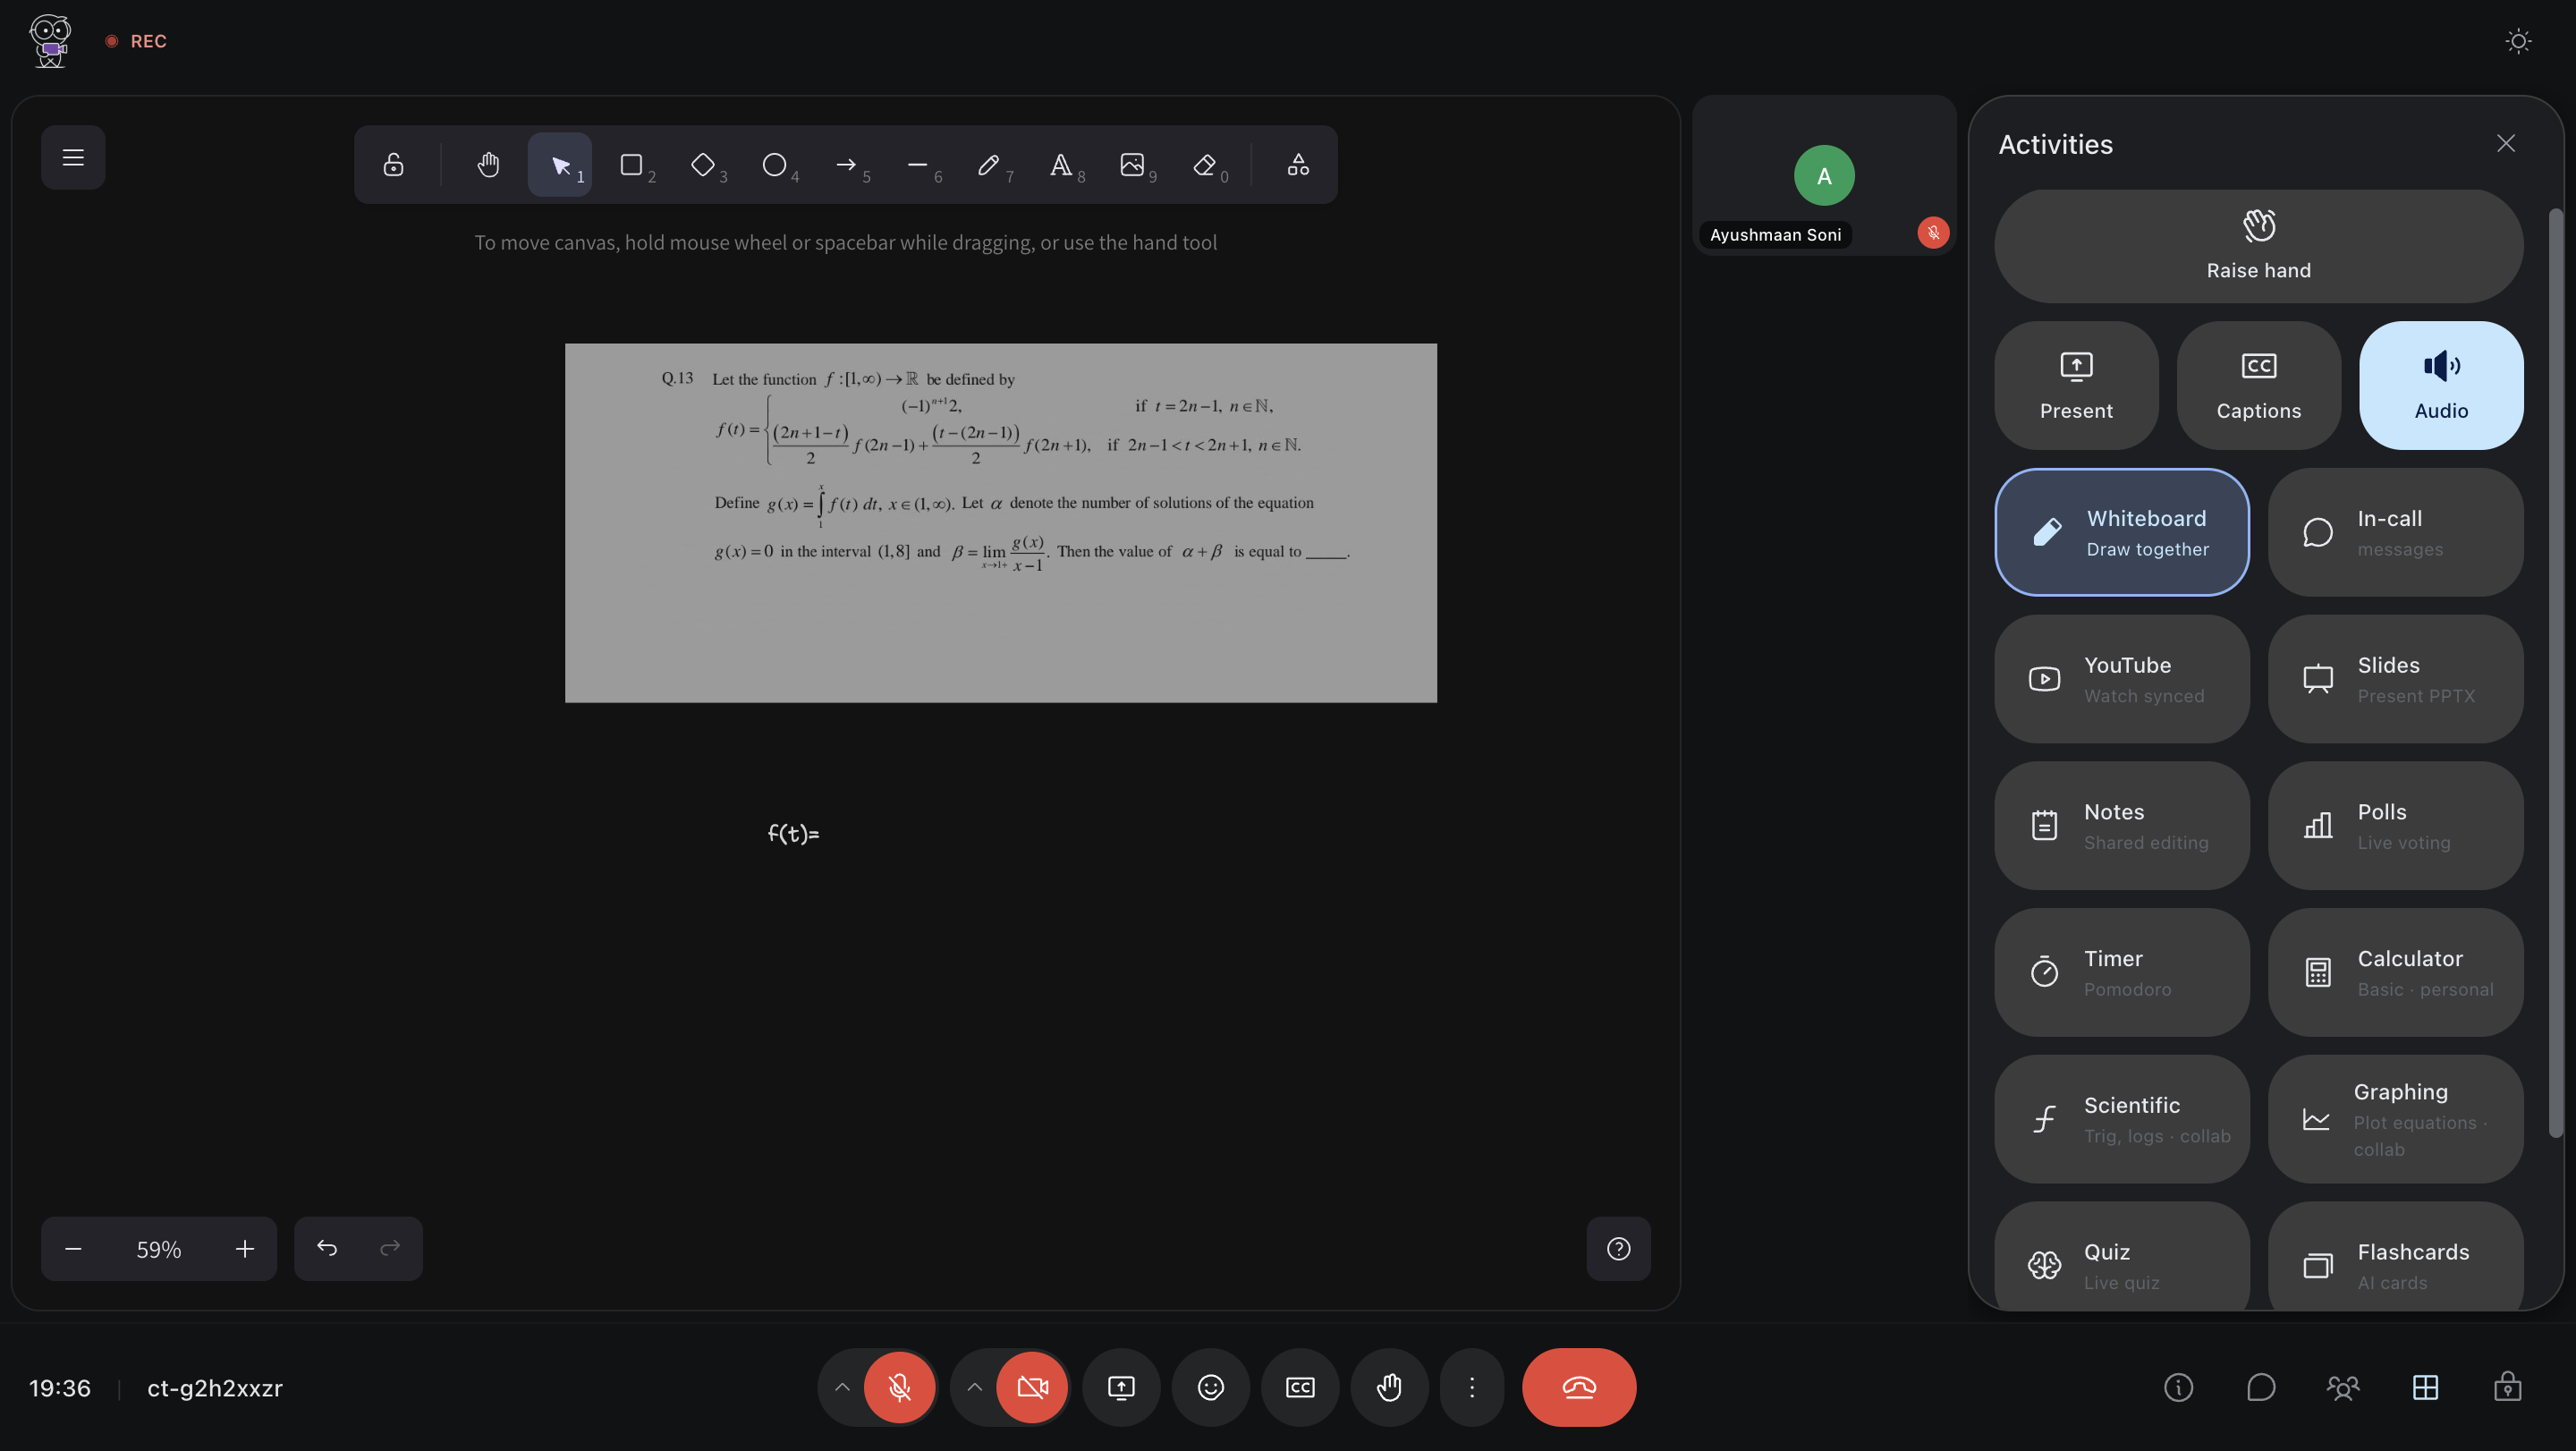The height and width of the screenshot is (1451, 2576).
Task: Select the Arrow drawing tool
Action: pyautogui.click(x=846, y=165)
